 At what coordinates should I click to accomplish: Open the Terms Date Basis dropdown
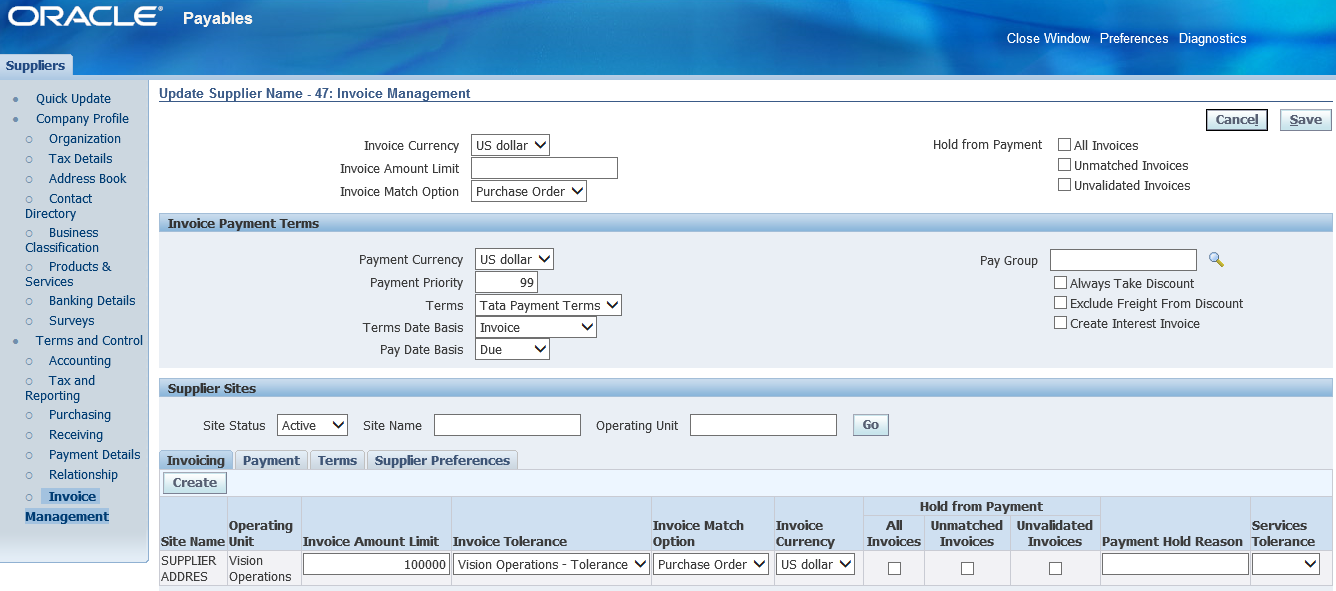[x=535, y=327]
